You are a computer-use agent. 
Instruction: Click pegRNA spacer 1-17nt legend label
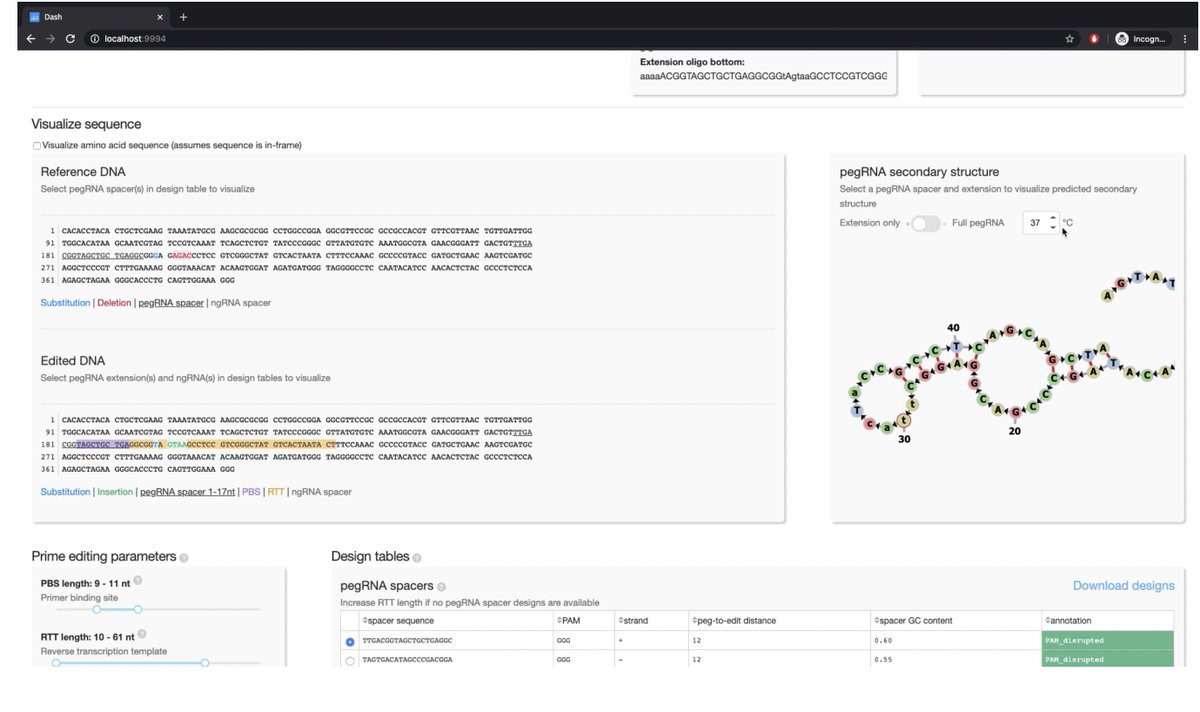(x=187, y=492)
